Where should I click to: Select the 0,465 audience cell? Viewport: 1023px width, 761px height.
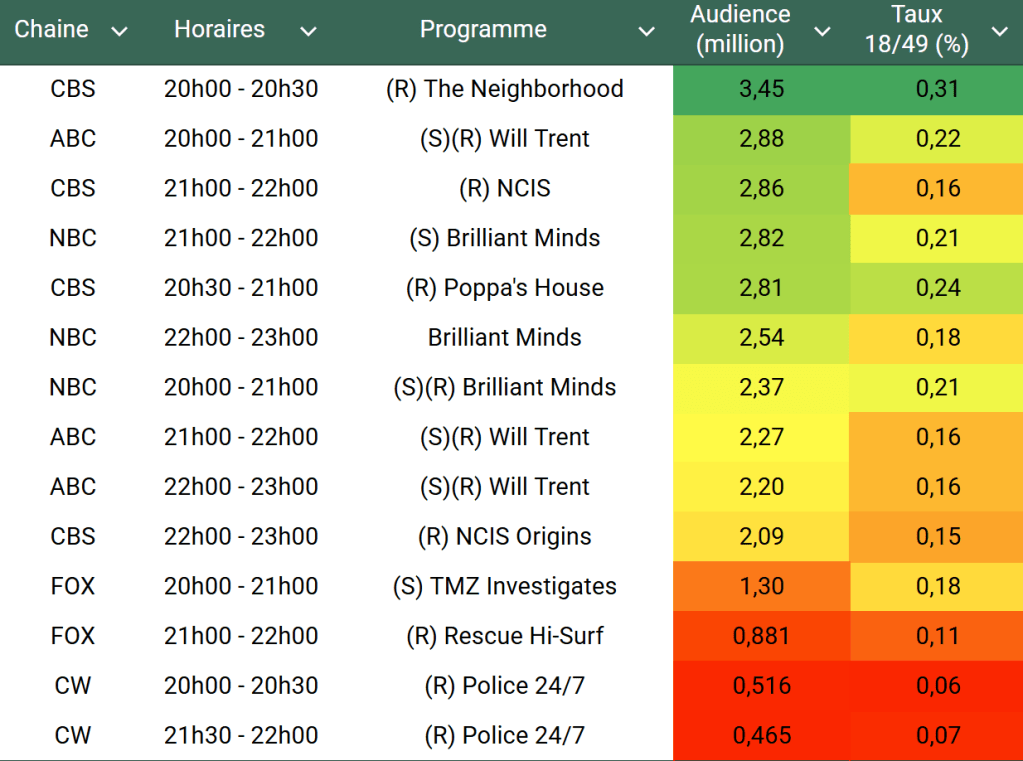(761, 736)
